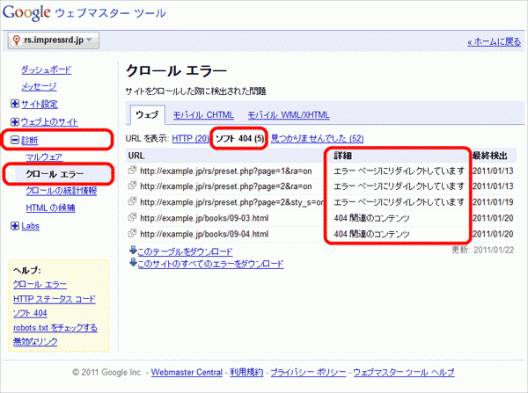Click the URL column header
The image size is (528, 393).
point(136,156)
